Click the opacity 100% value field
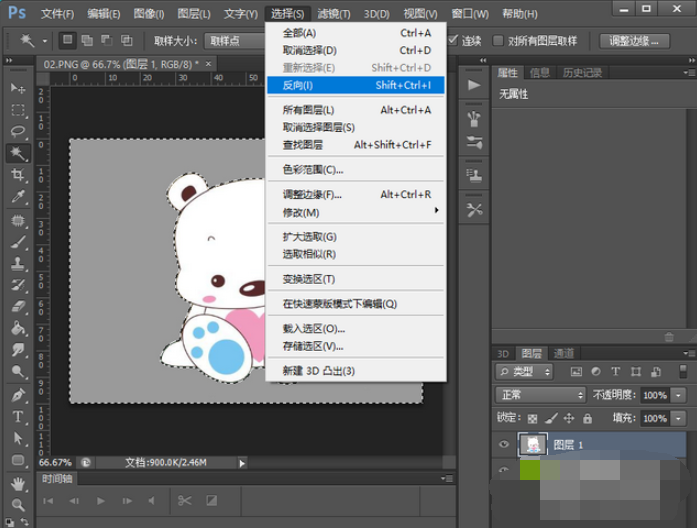697x528 pixels. coord(655,395)
